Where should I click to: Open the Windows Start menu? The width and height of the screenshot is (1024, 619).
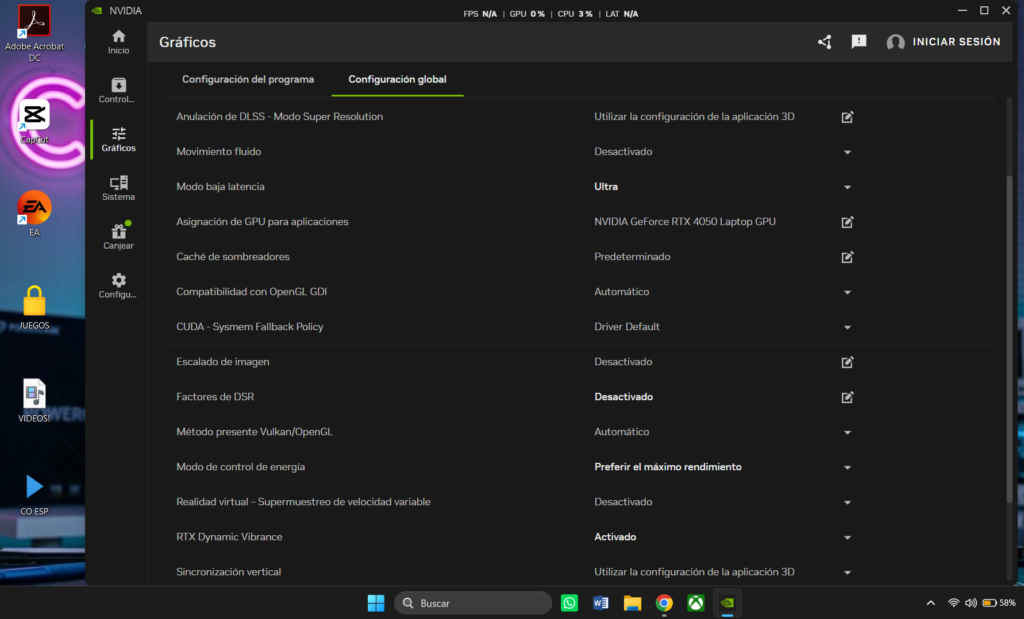(x=376, y=603)
